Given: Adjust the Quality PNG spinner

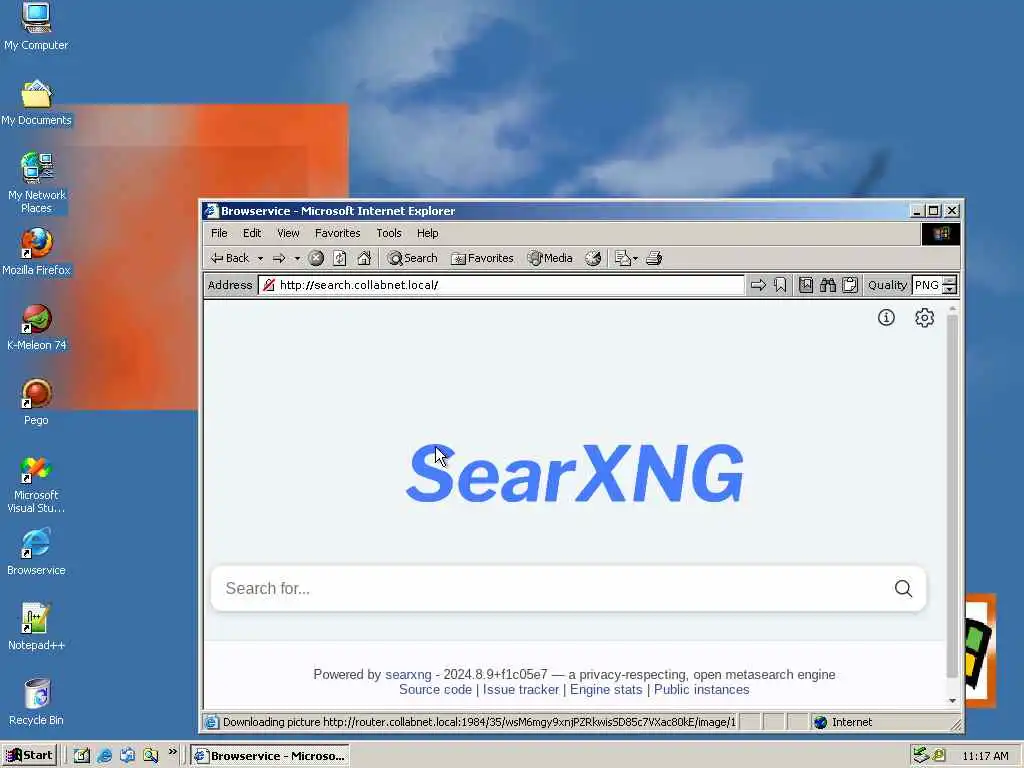Looking at the screenshot, I should [x=950, y=285].
